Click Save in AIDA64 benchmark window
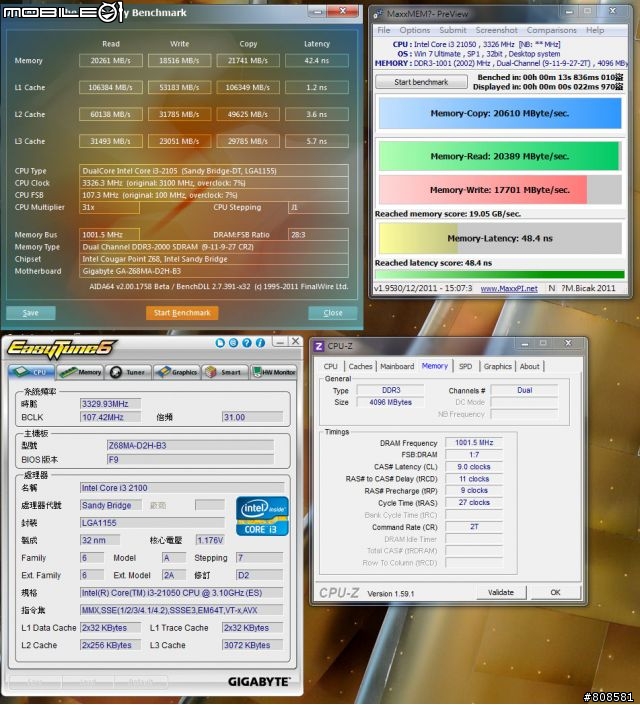The height and width of the screenshot is (705, 640). [31, 312]
